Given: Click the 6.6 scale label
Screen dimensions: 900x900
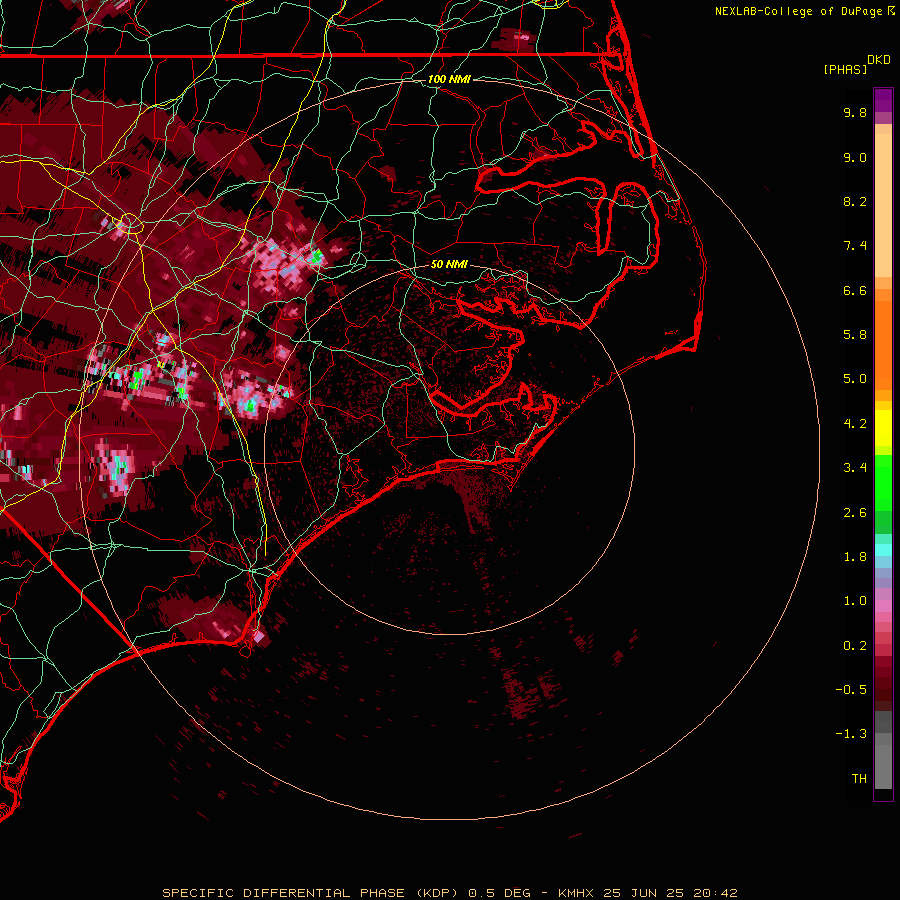Looking at the screenshot, I should pyautogui.click(x=855, y=290).
